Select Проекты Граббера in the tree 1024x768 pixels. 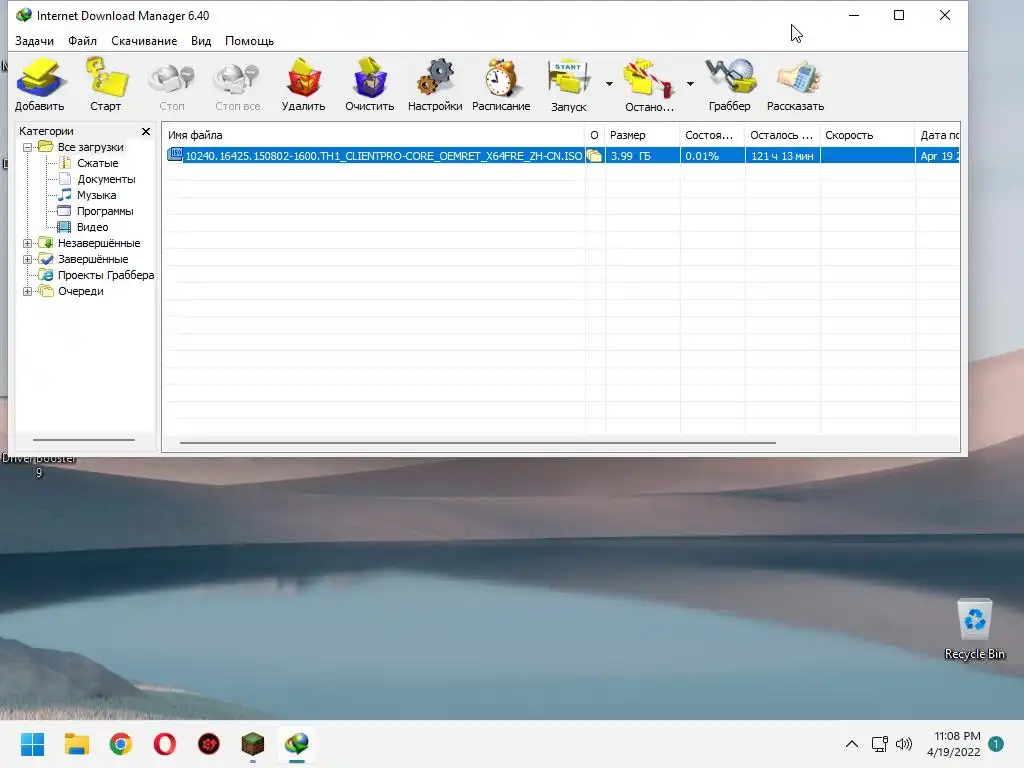pyautogui.click(x=106, y=275)
